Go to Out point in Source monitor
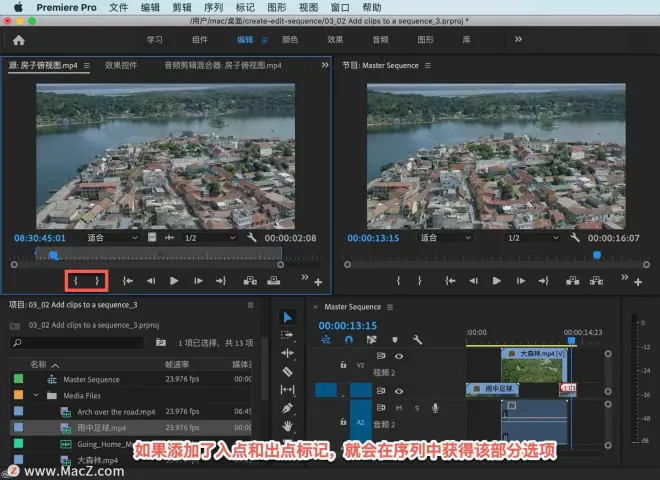The width and height of the screenshot is (660, 480). (x=221, y=280)
